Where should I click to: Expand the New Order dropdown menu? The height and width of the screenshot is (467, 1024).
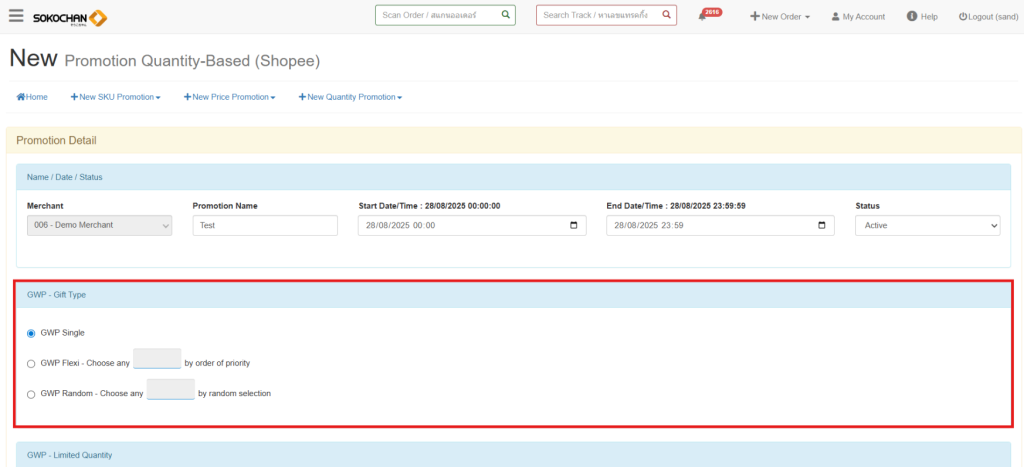coord(780,17)
